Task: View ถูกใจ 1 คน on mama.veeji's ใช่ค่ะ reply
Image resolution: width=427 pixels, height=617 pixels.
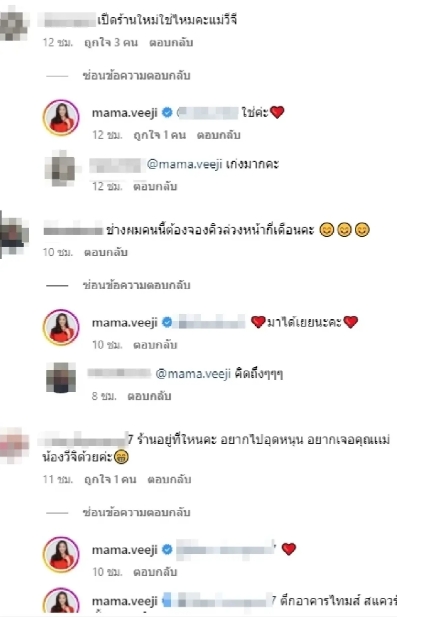Action: 159,135
